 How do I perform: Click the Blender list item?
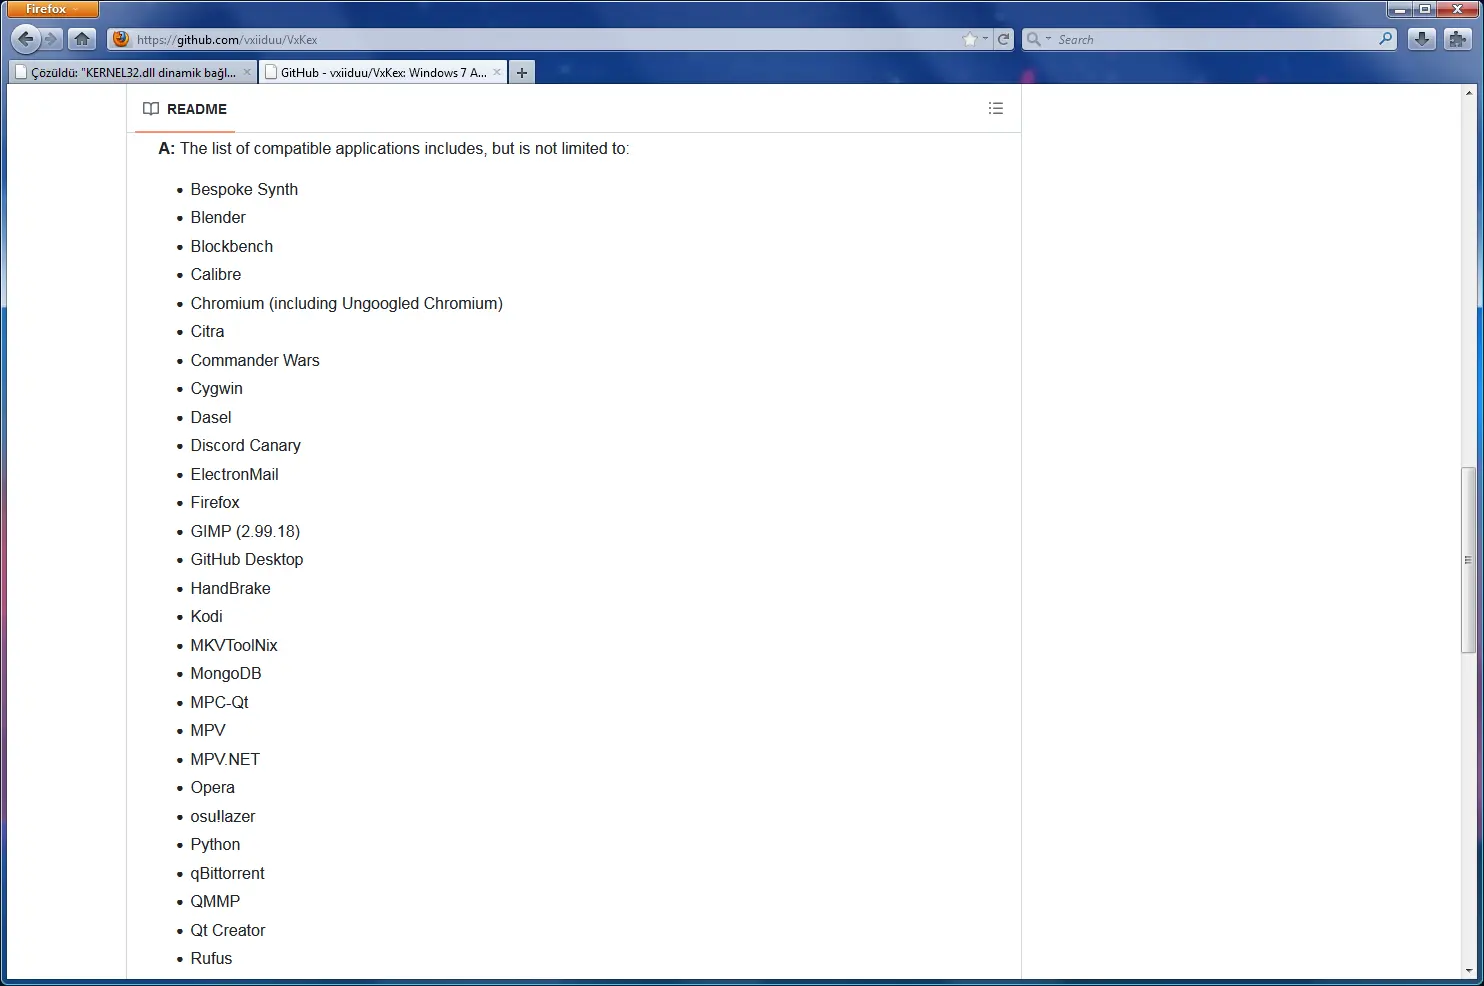pyautogui.click(x=218, y=217)
